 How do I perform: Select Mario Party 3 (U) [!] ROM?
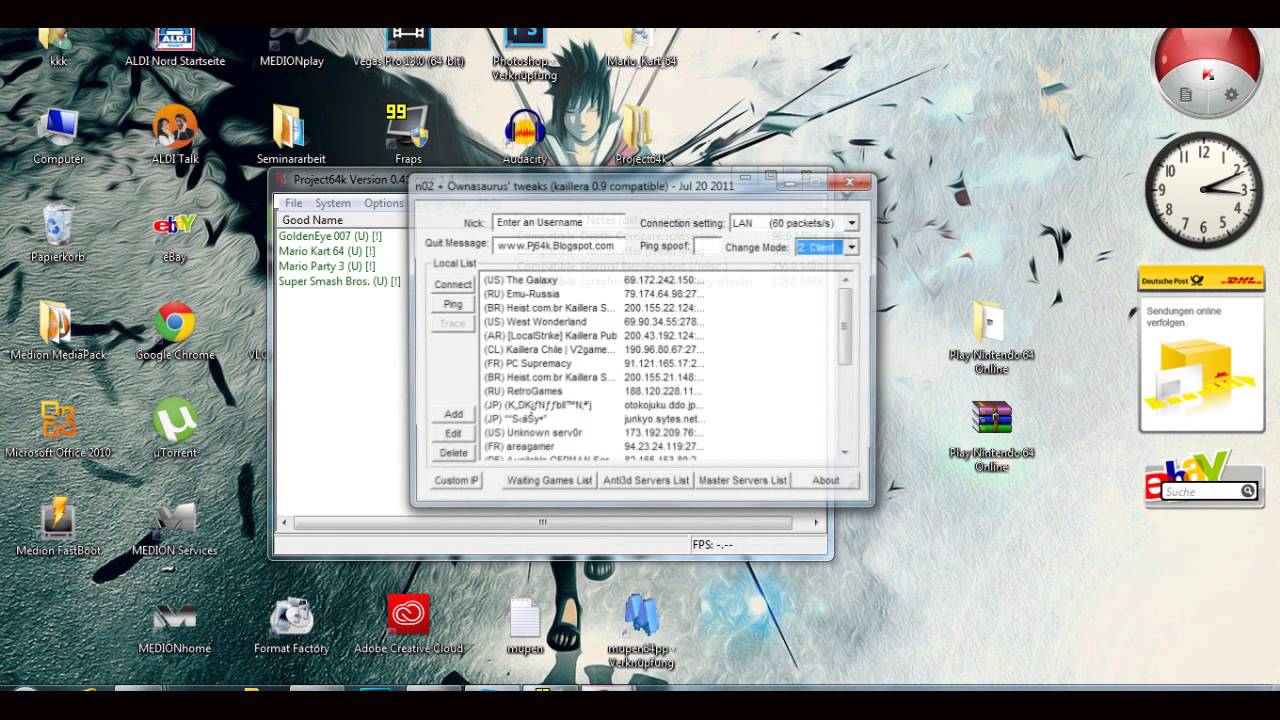(327, 266)
